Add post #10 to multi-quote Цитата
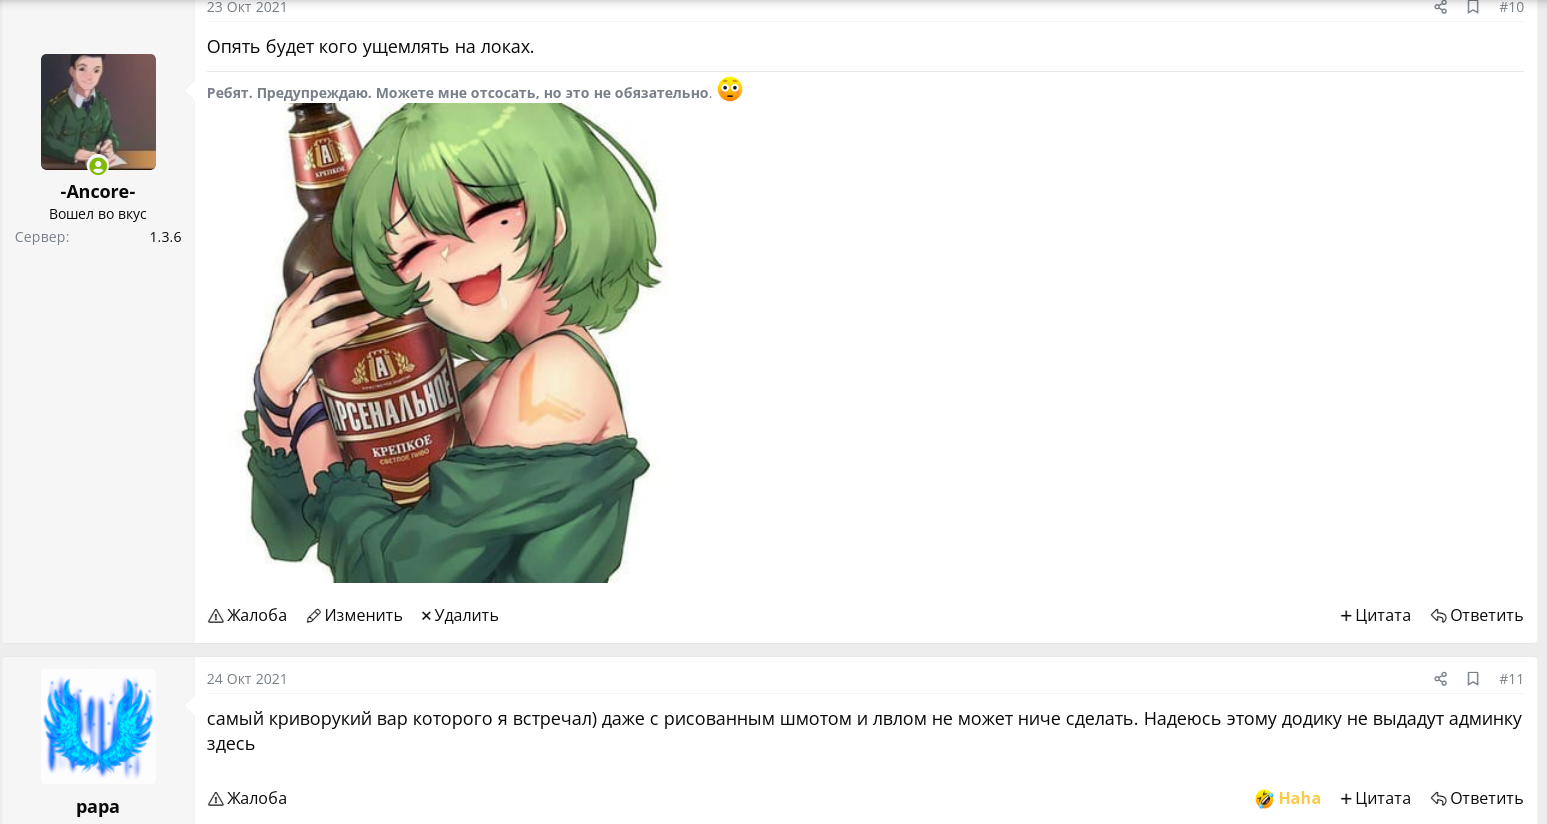Image resolution: width=1547 pixels, height=824 pixels. pos(1375,615)
